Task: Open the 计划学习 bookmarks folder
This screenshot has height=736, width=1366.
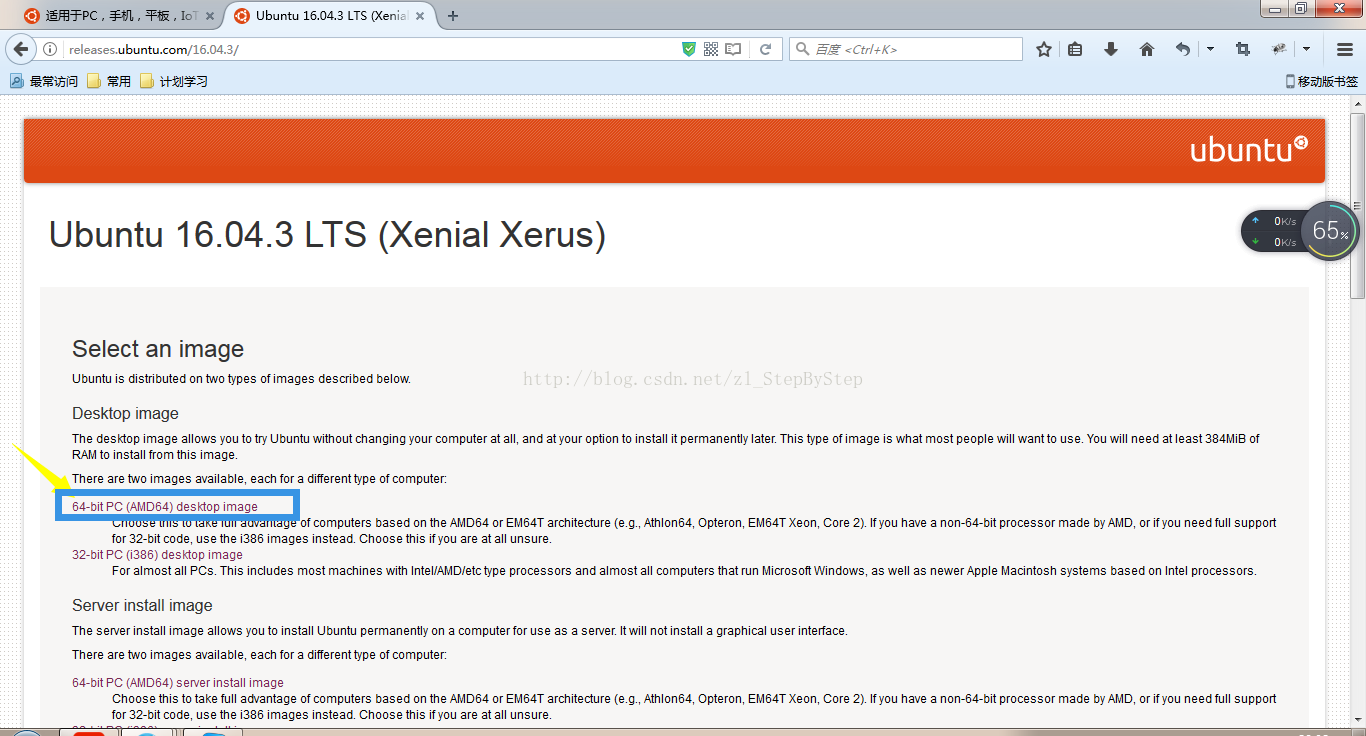Action: tap(174, 81)
